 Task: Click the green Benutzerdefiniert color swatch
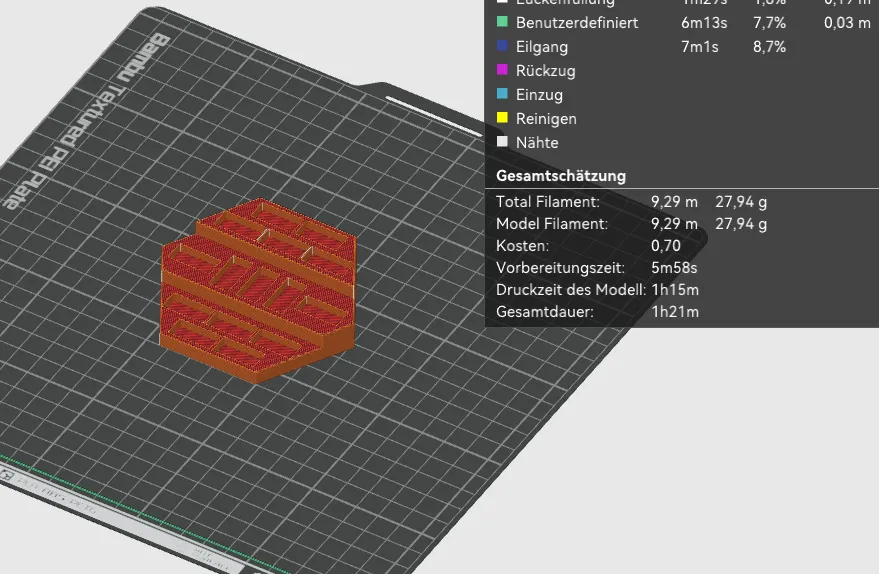(x=502, y=22)
